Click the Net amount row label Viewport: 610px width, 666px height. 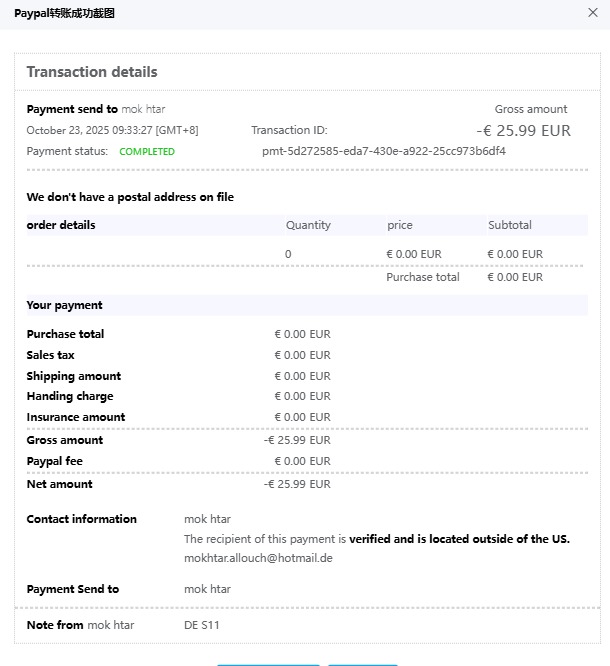click(x=59, y=484)
